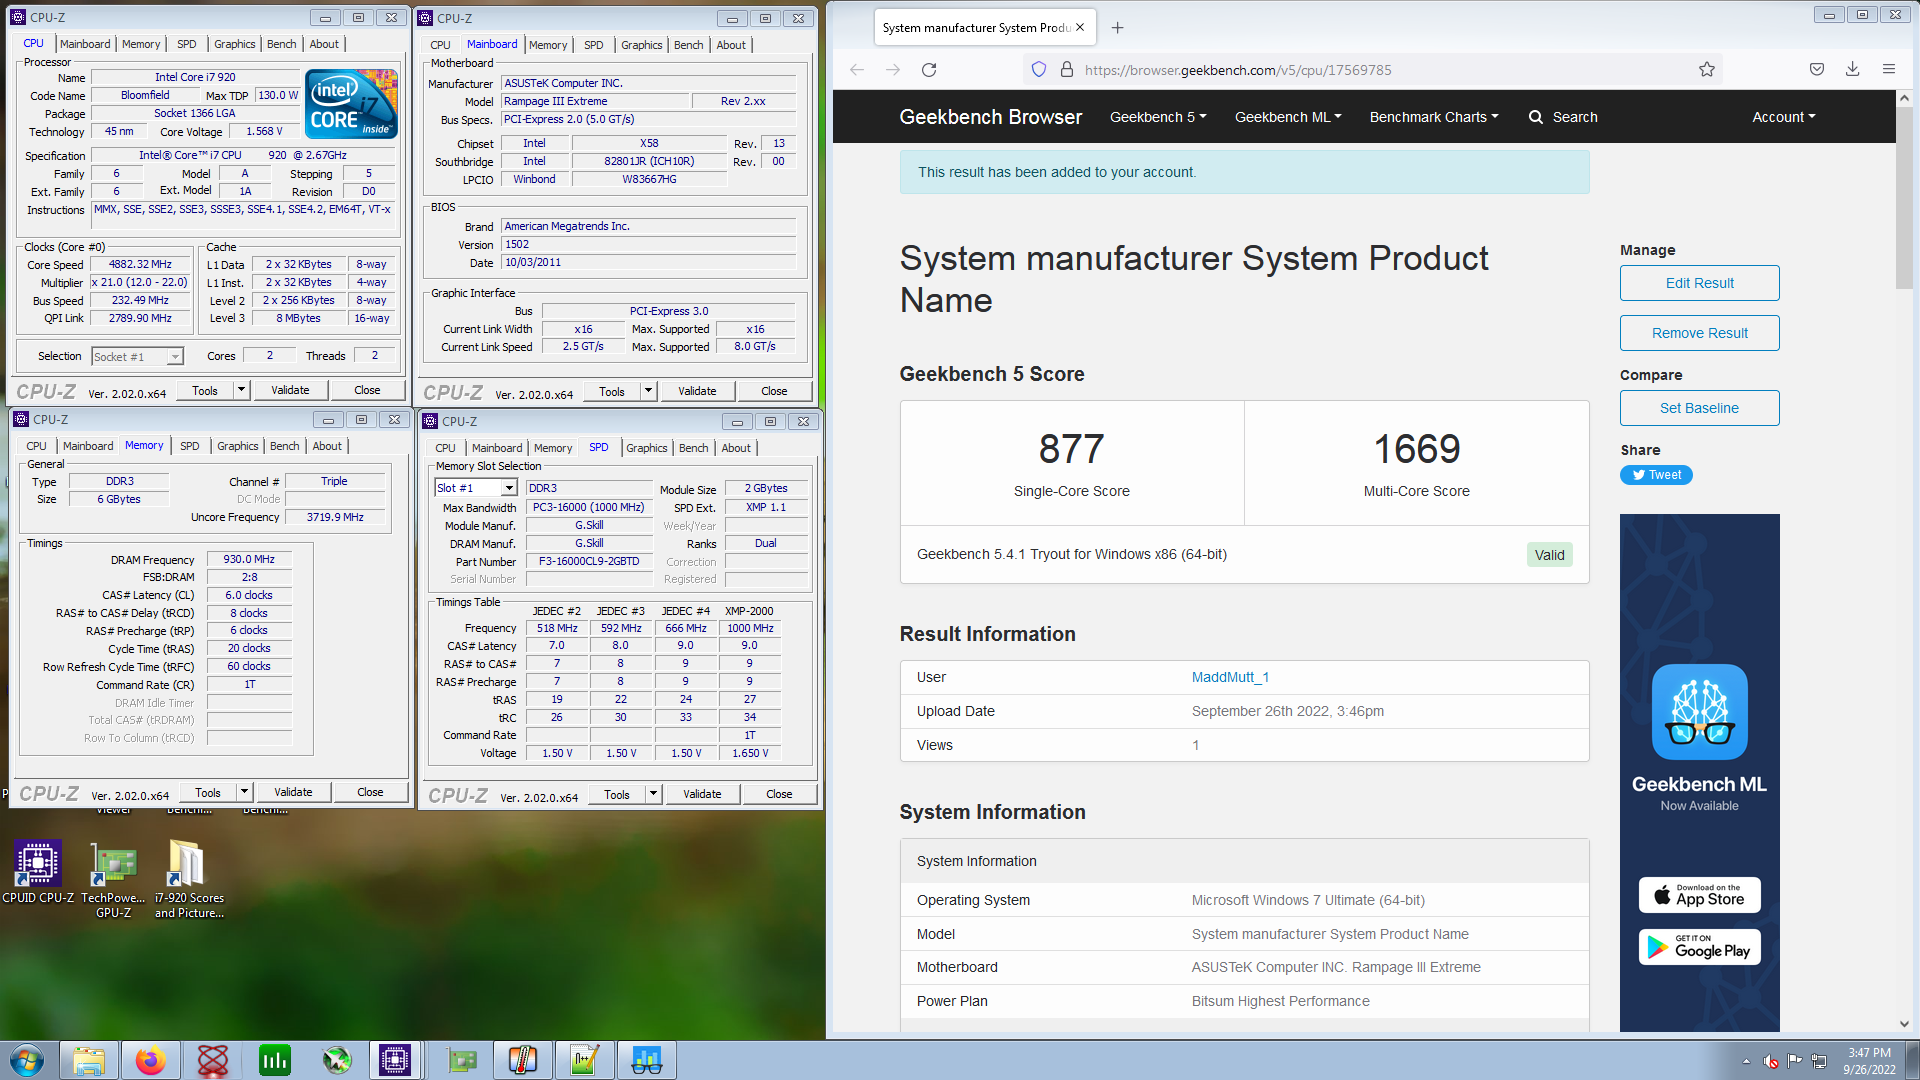This screenshot has width=1920, height=1080.
Task: Select Graphics tab in Mainboard window
Action: pos(641,45)
